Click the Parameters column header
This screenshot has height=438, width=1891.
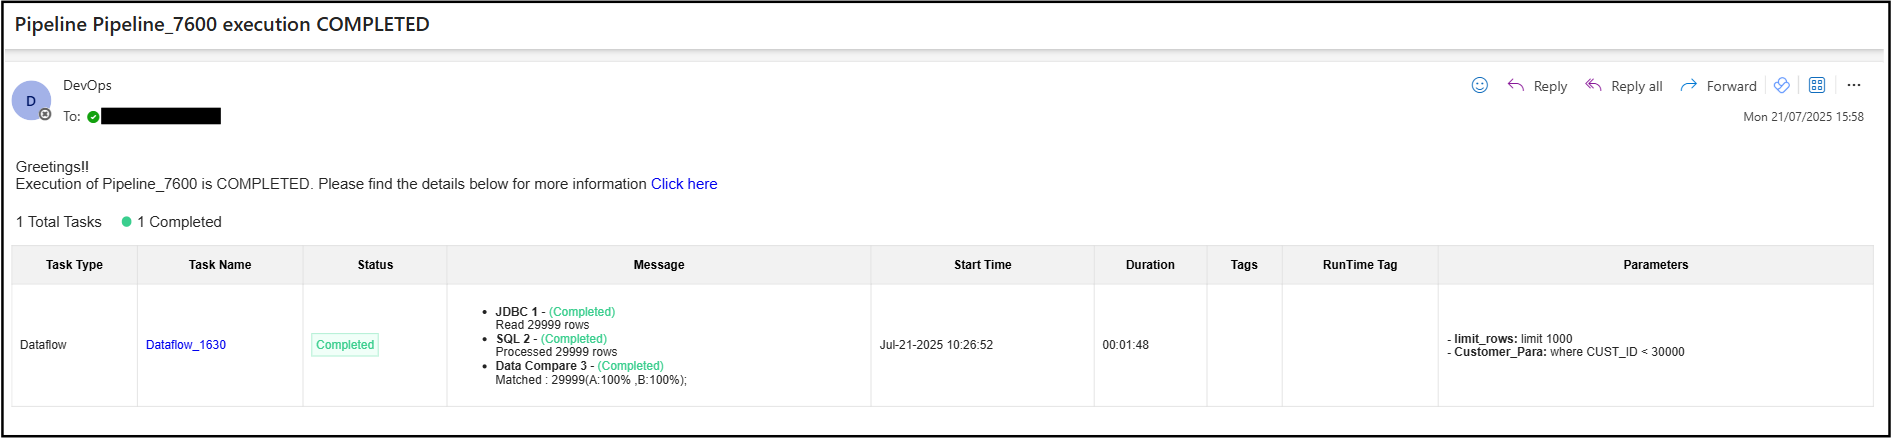tap(1655, 265)
